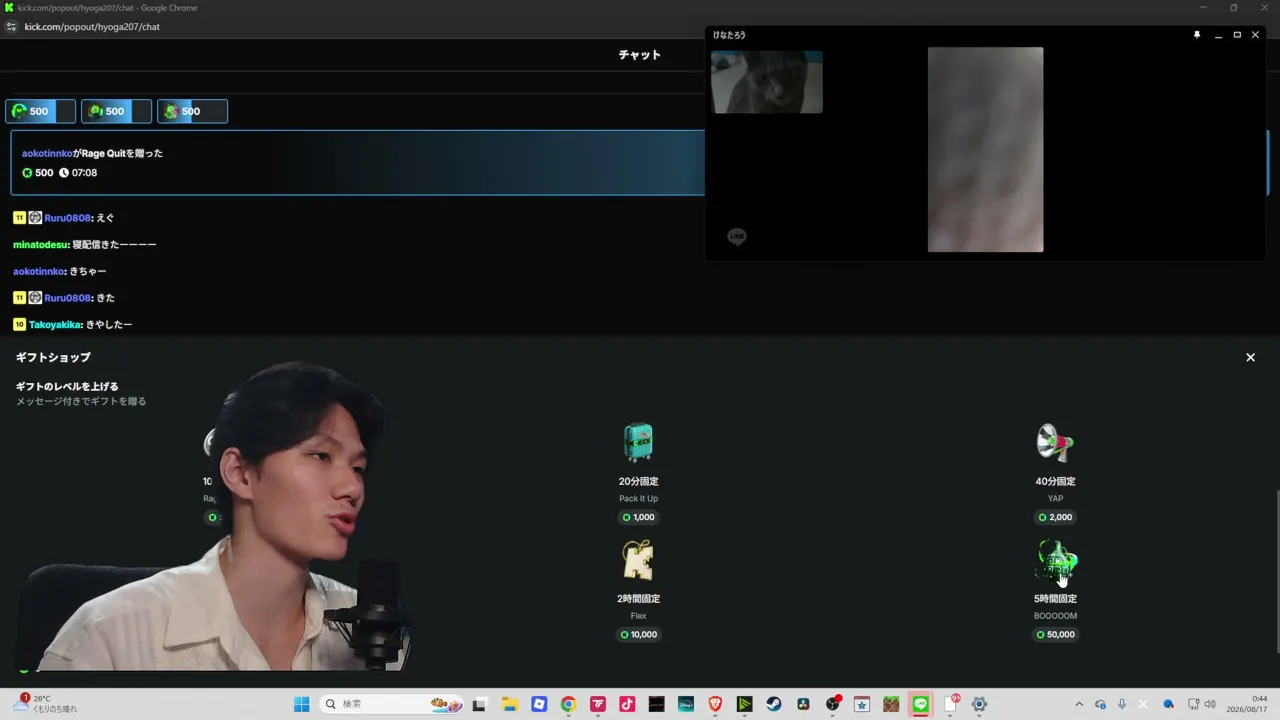Click the 40分固定 label
1280x720 pixels.
(x=1055, y=481)
